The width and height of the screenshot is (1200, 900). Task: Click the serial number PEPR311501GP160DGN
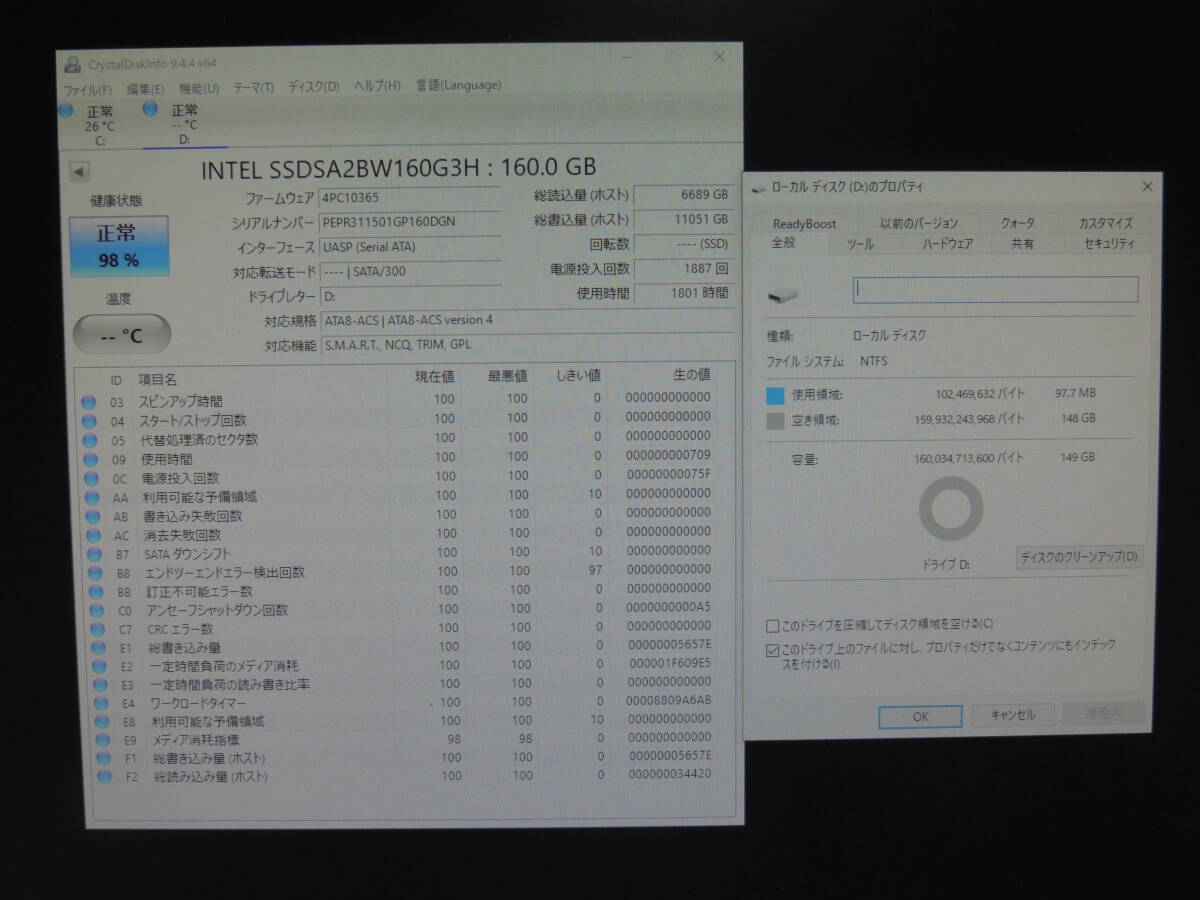click(x=388, y=221)
